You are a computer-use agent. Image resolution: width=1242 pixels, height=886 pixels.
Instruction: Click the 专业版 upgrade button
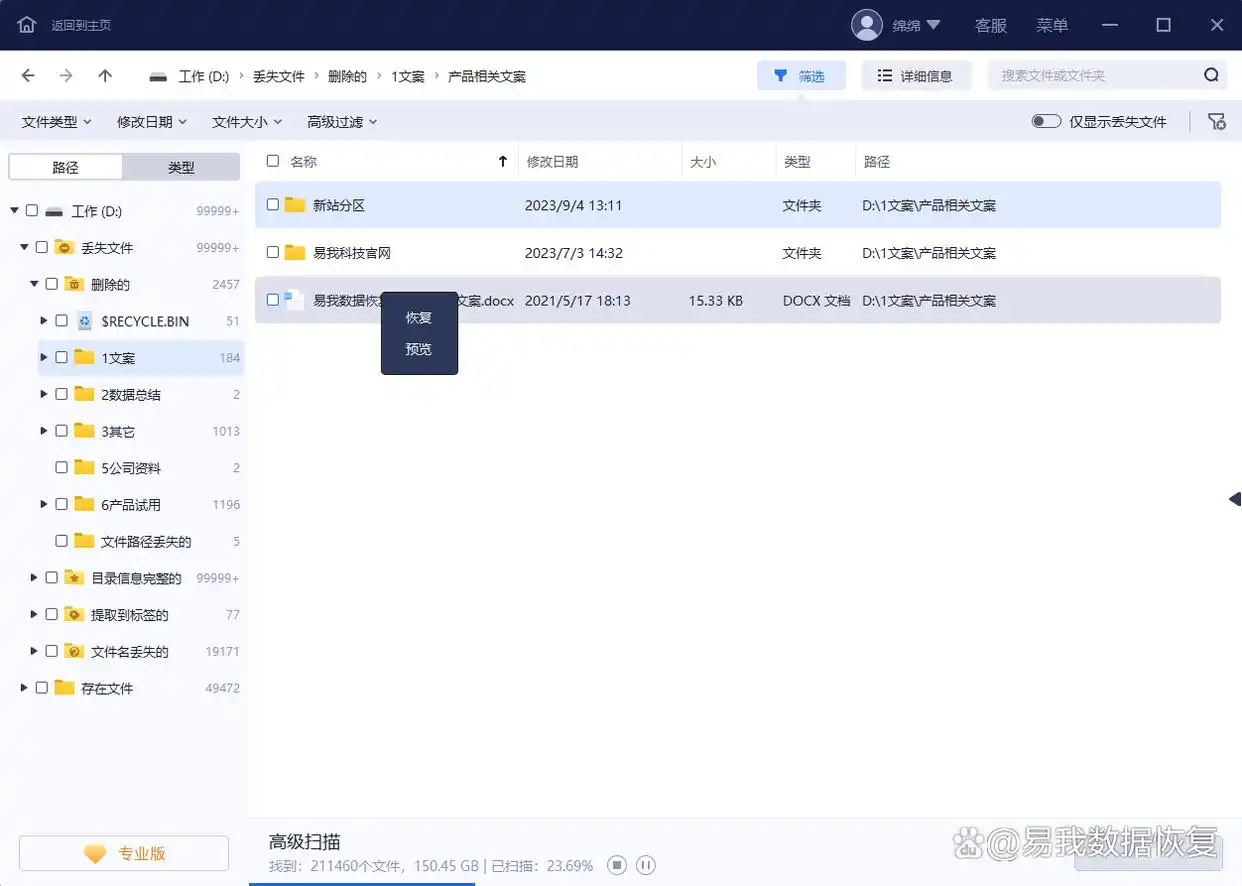tap(123, 852)
